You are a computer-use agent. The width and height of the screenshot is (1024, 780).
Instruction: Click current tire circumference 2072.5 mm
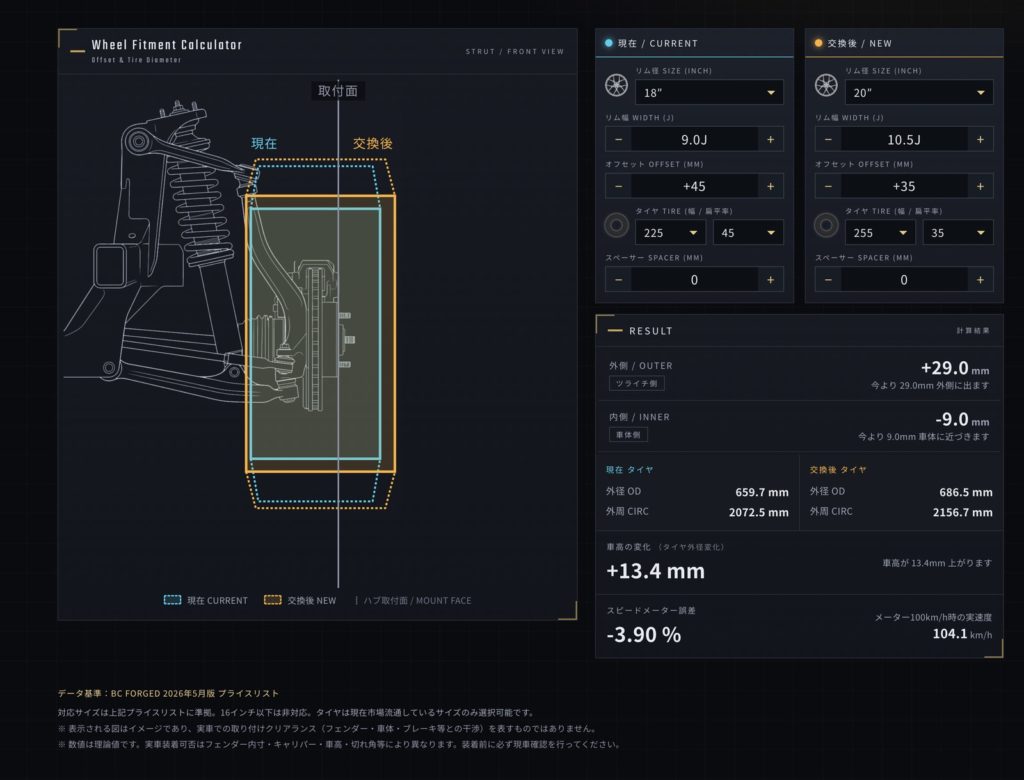tap(758, 512)
